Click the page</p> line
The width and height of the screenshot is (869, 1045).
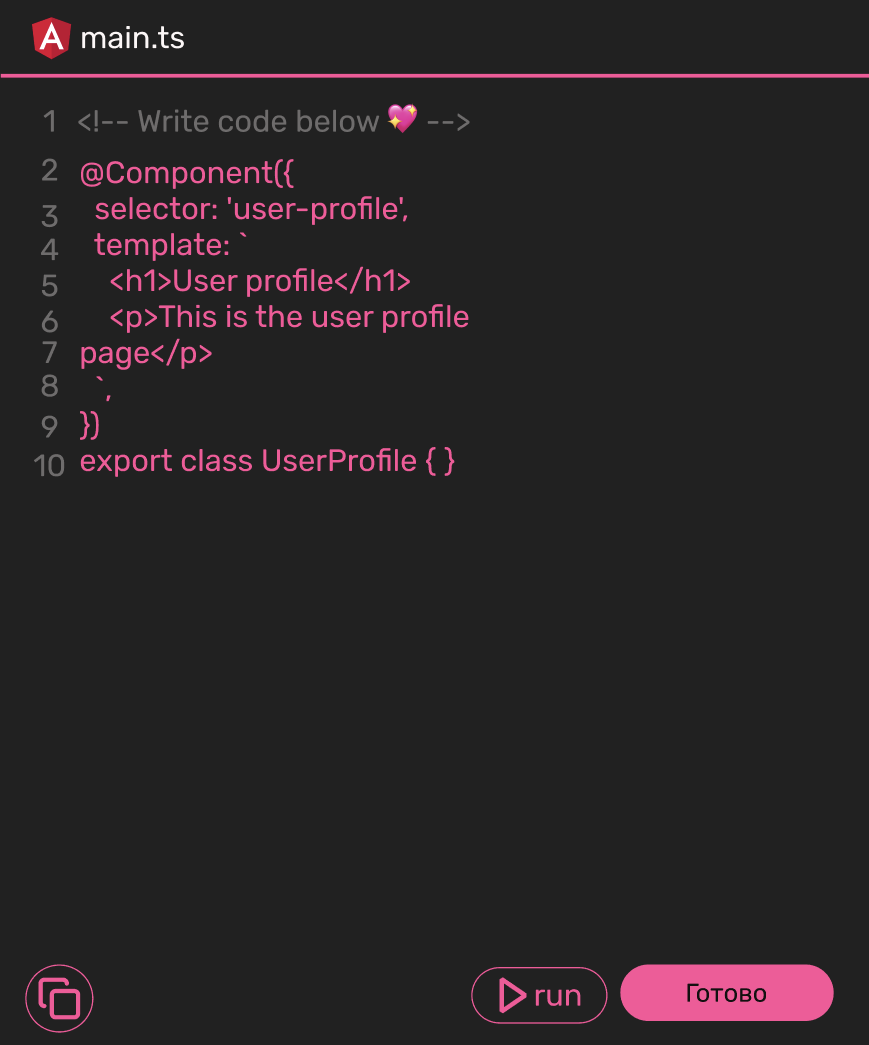coord(146,354)
